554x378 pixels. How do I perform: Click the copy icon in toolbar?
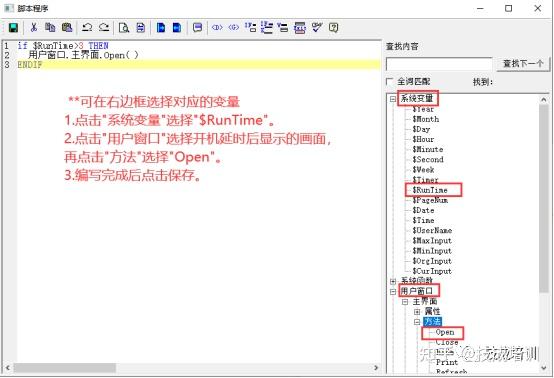pos(50,27)
